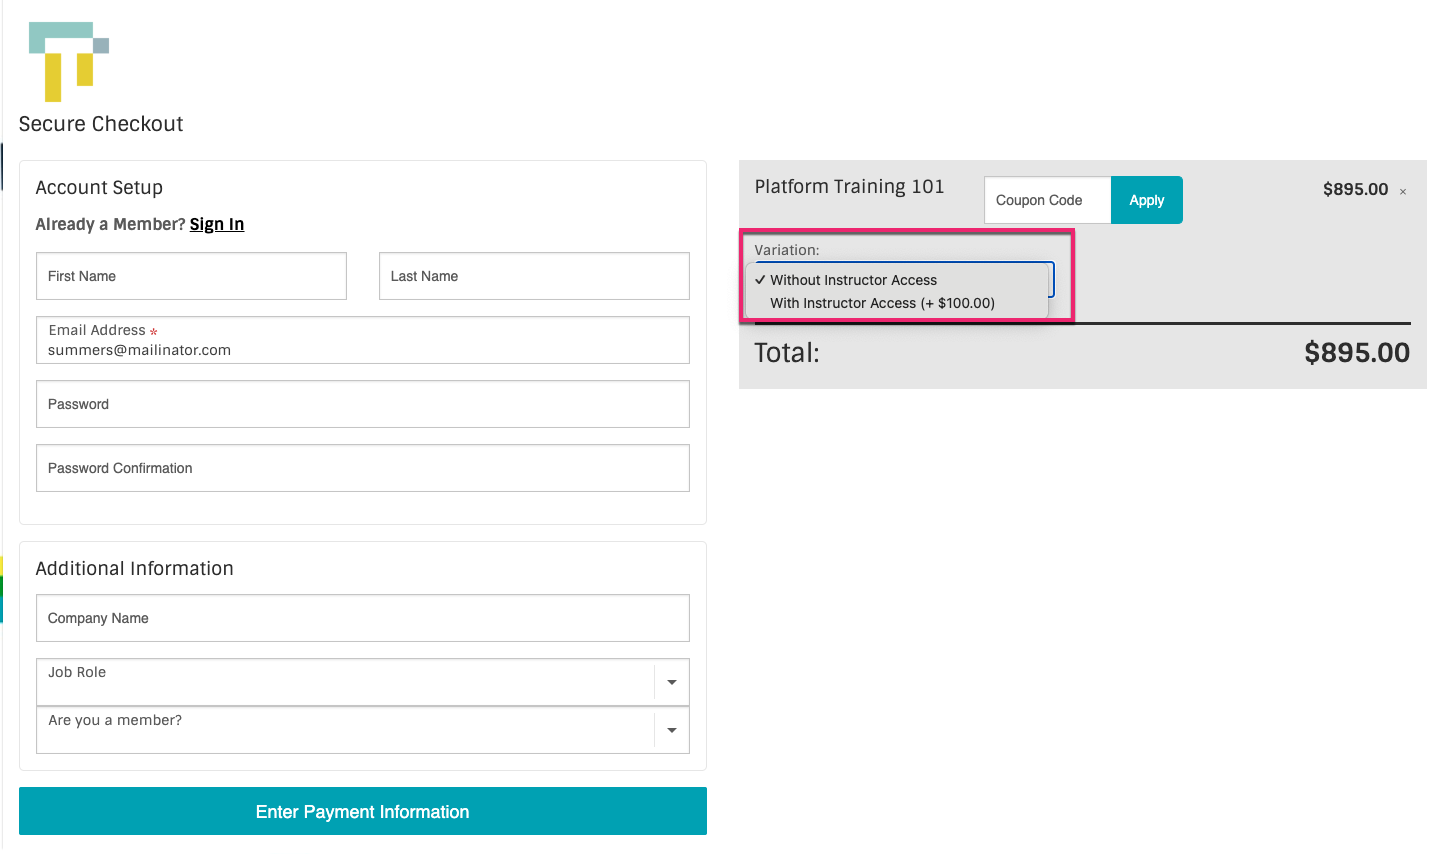Remove Platform Training 101 with the x icon
Viewport: 1441px width, 854px height.
[x=1403, y=191]
